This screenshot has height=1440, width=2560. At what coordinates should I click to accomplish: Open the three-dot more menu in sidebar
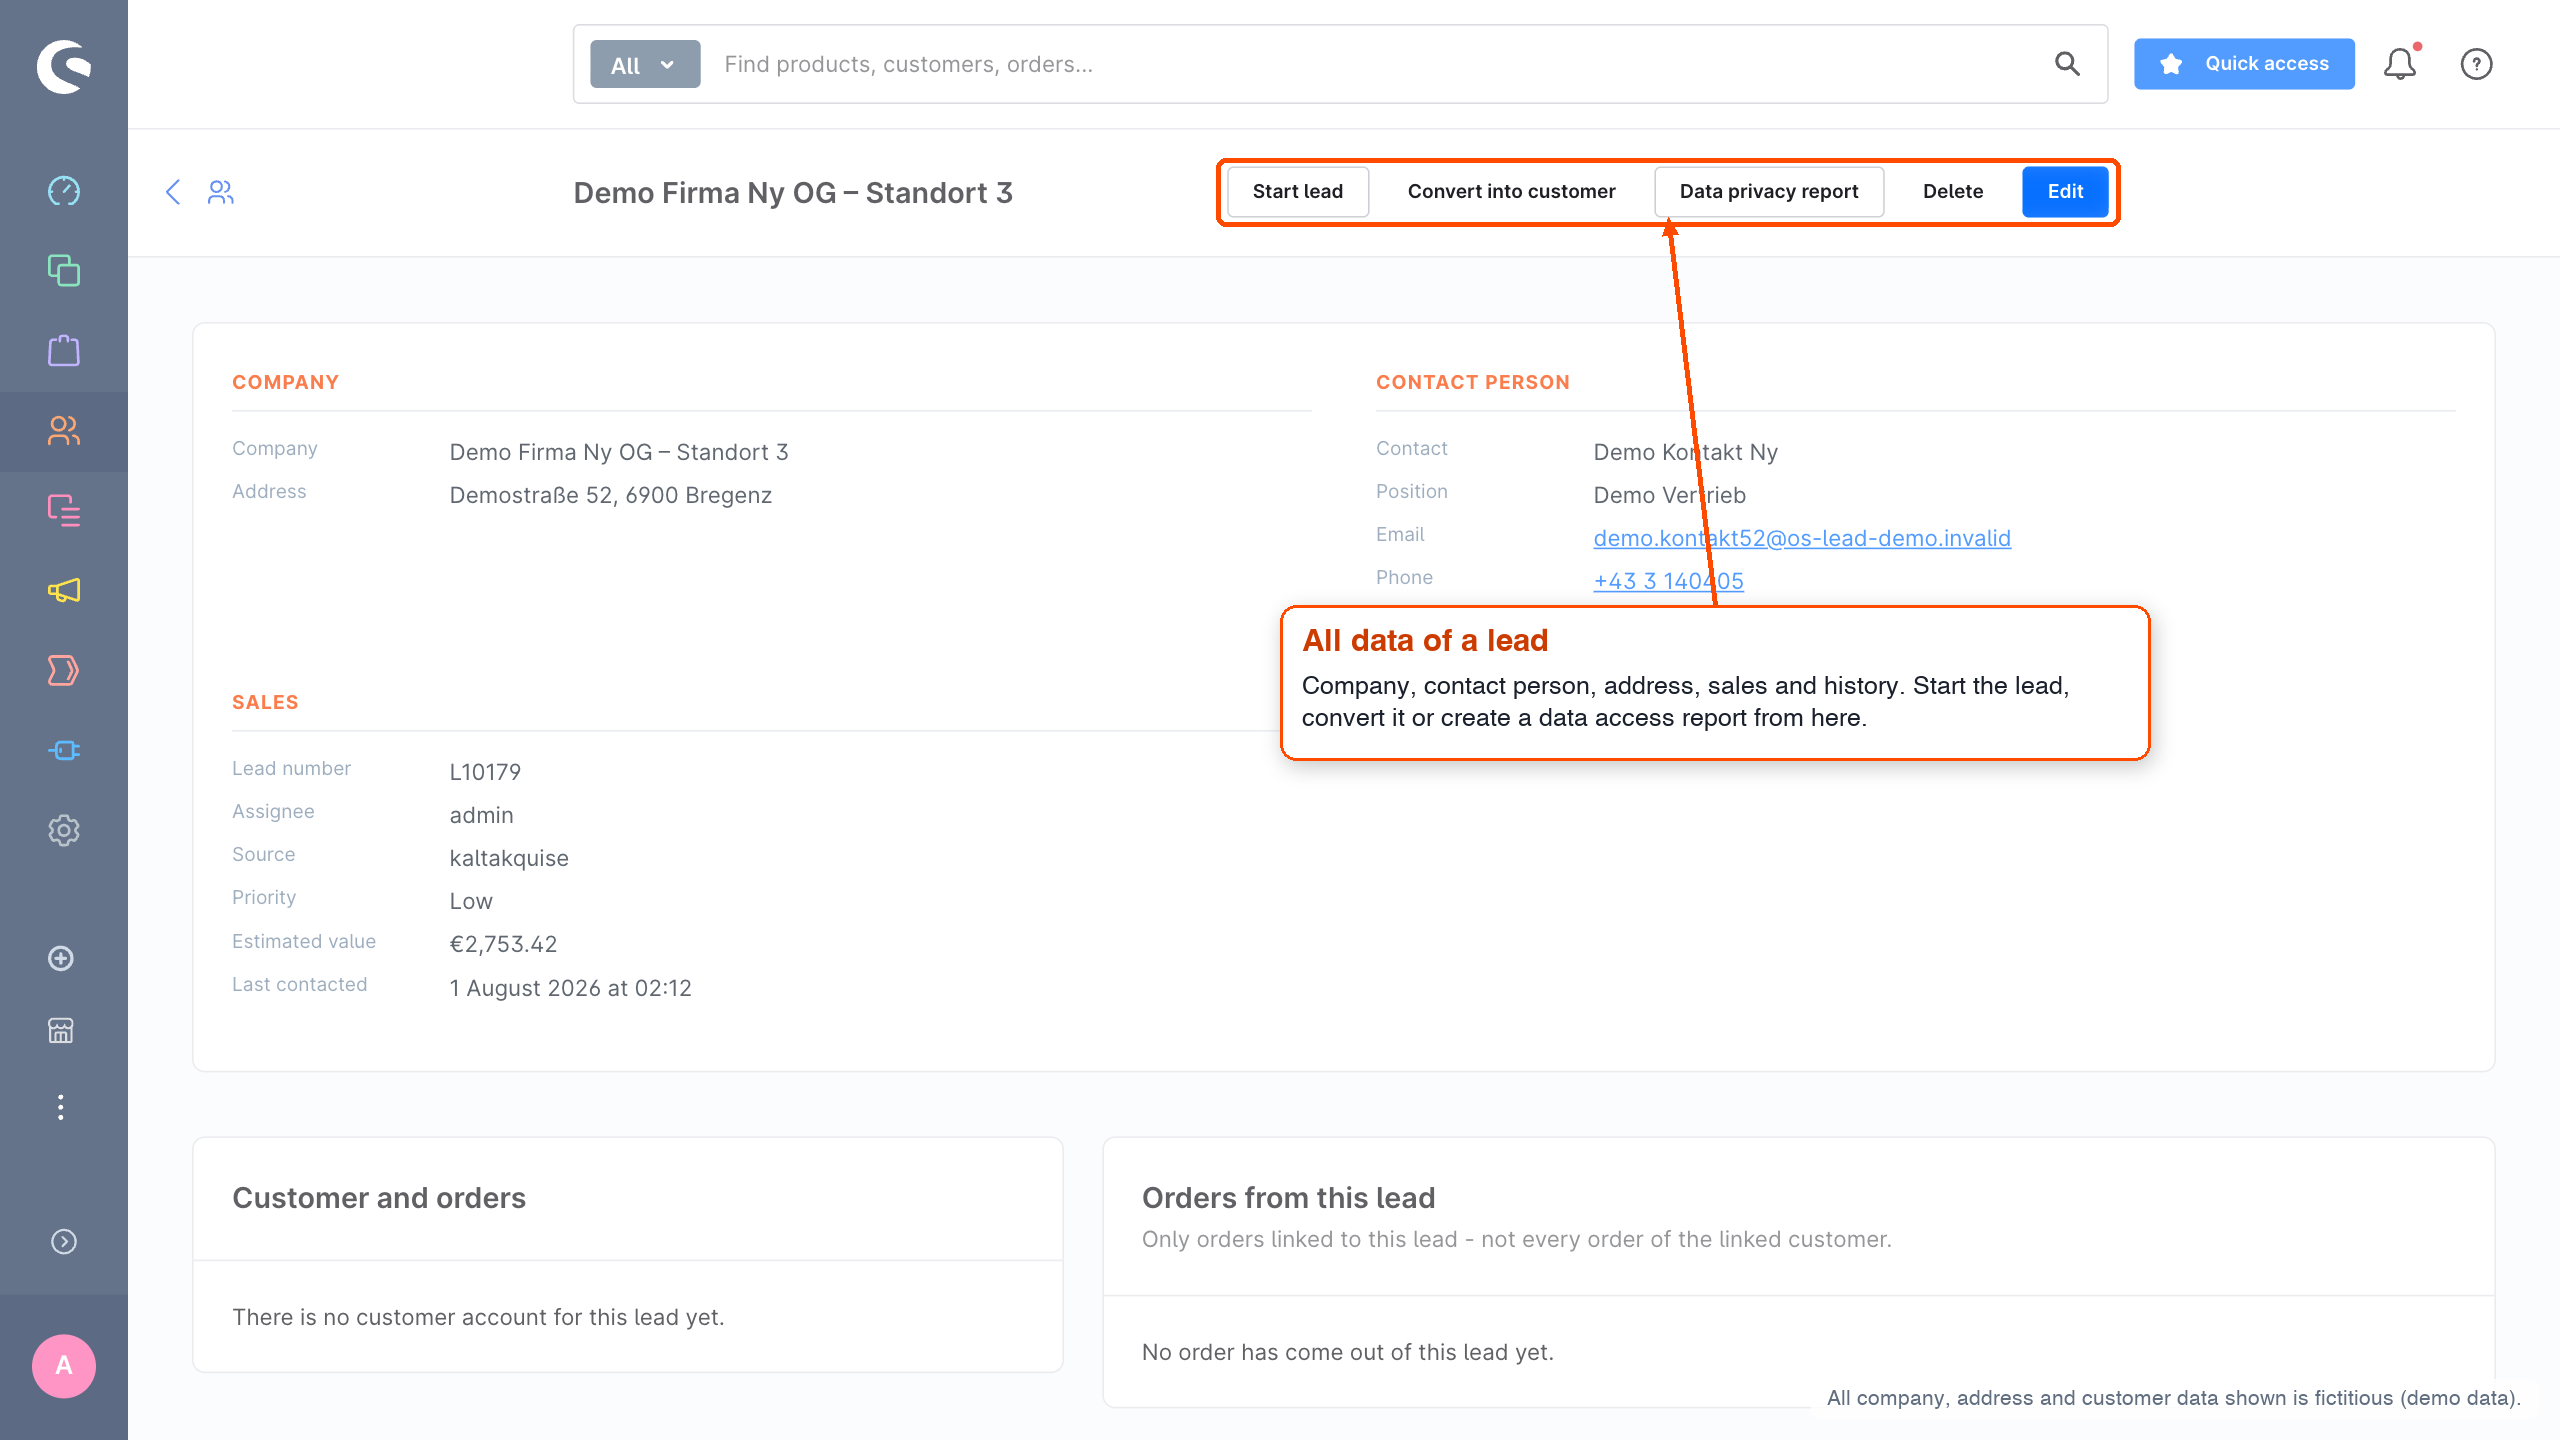point(61,1107)
